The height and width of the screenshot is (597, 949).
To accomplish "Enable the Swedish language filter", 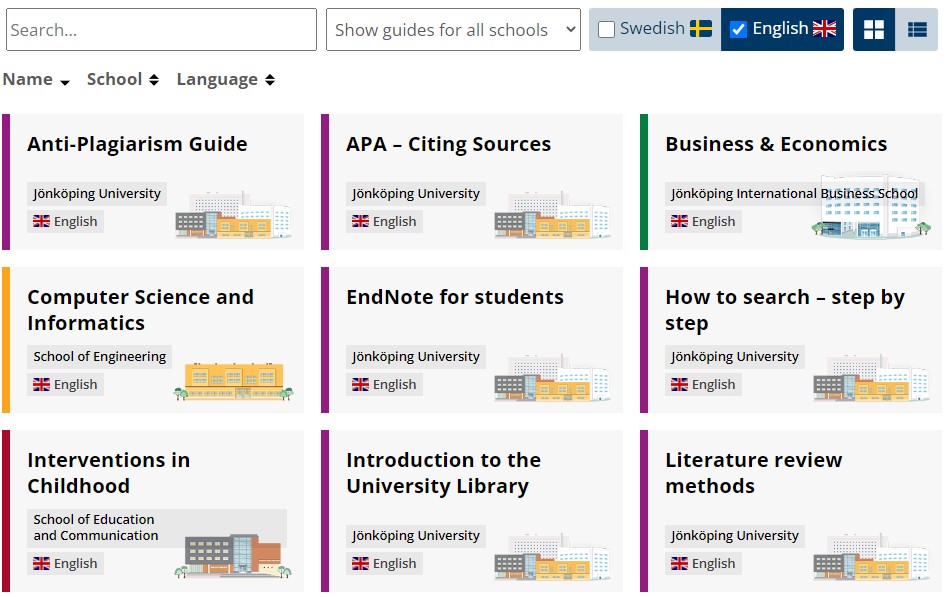I will tap(605, 29).
